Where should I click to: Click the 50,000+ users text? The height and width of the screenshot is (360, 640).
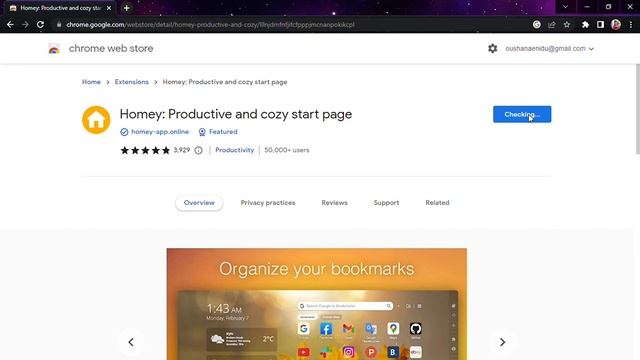coord(287,150)
